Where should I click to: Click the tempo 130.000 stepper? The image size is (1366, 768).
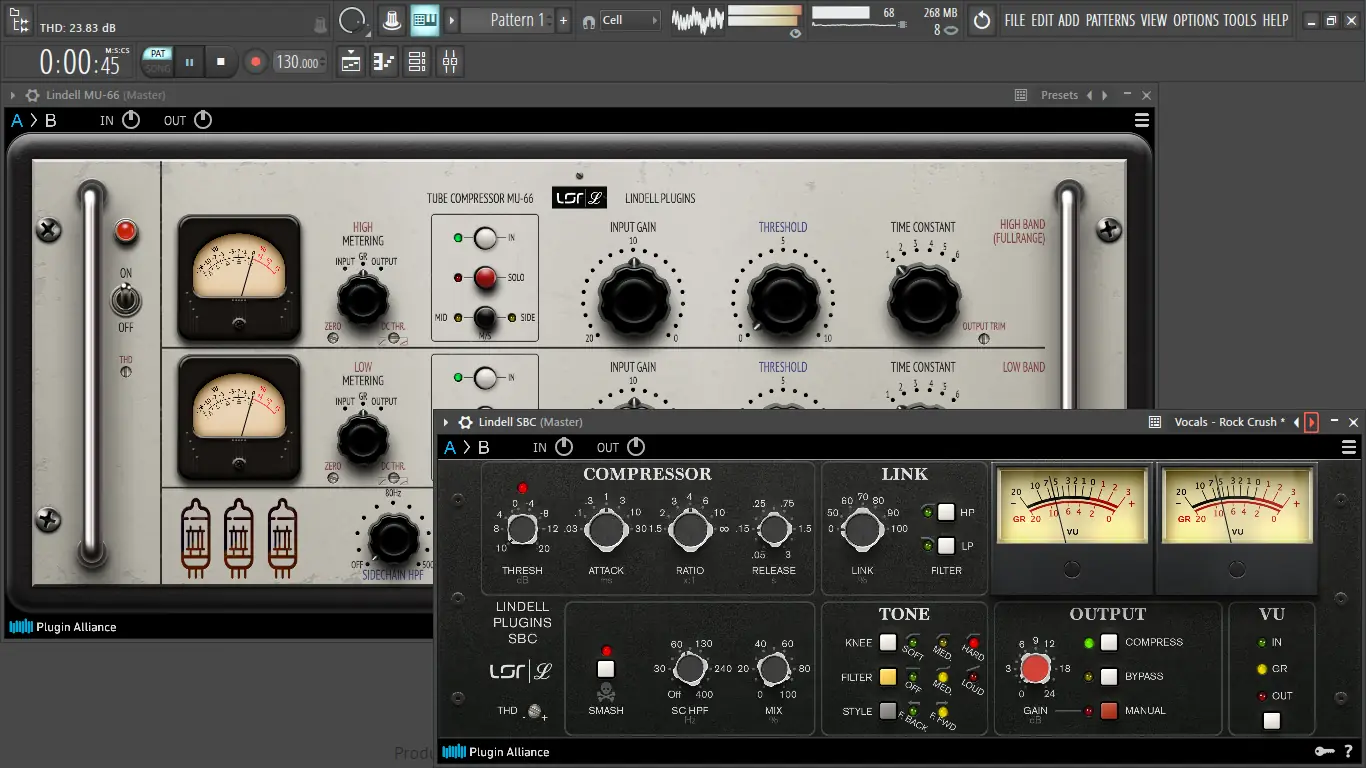coord(300,62)
